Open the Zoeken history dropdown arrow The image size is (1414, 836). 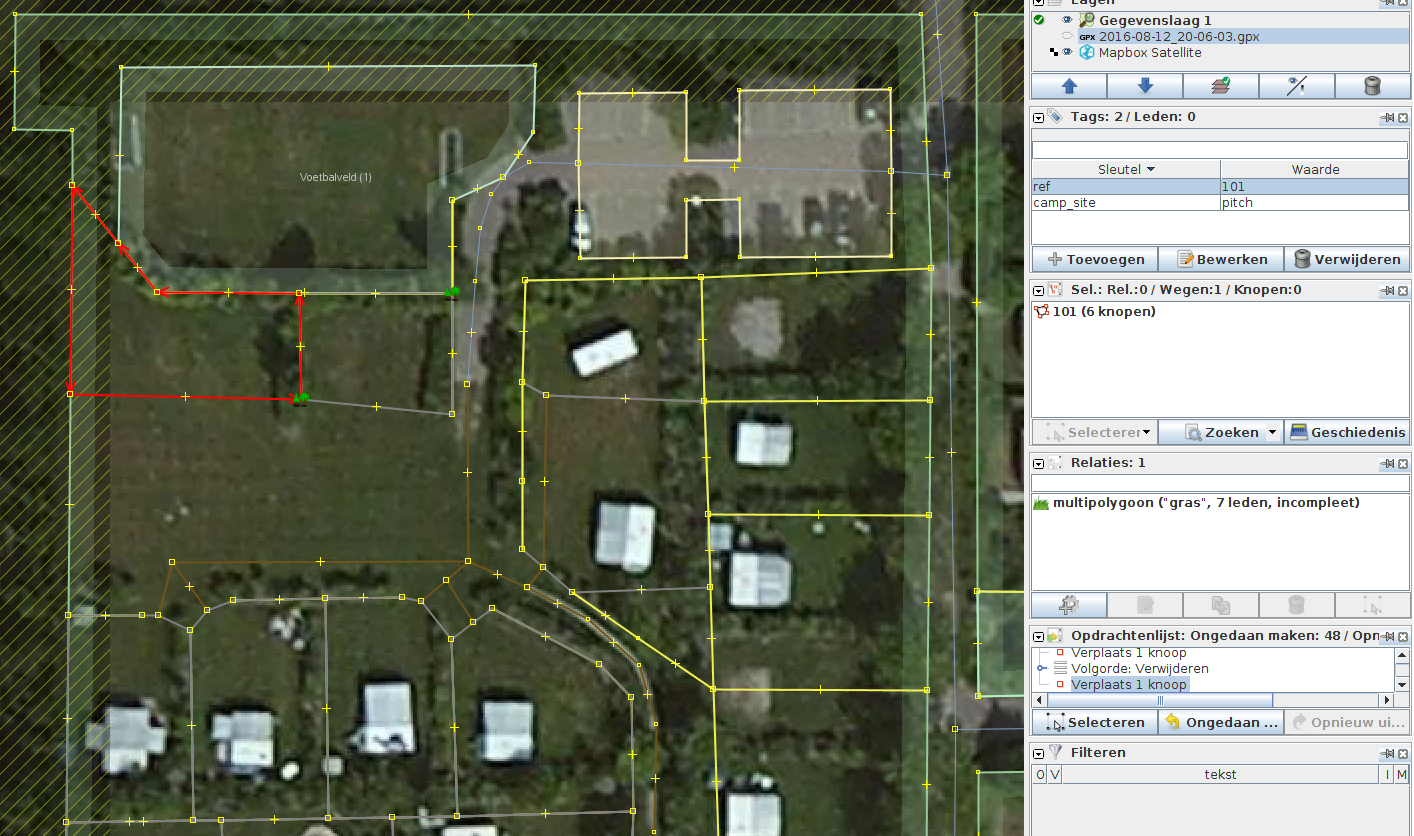[x=1272, y=433]
